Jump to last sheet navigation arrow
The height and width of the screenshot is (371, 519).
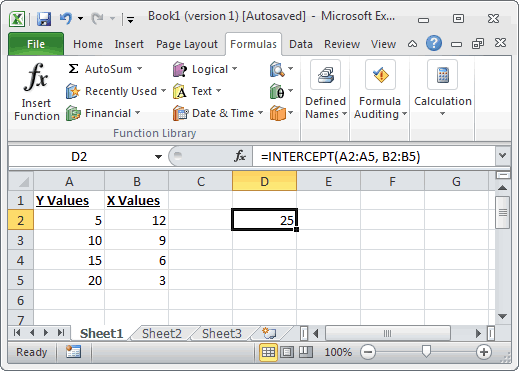(x=61, y=333)
